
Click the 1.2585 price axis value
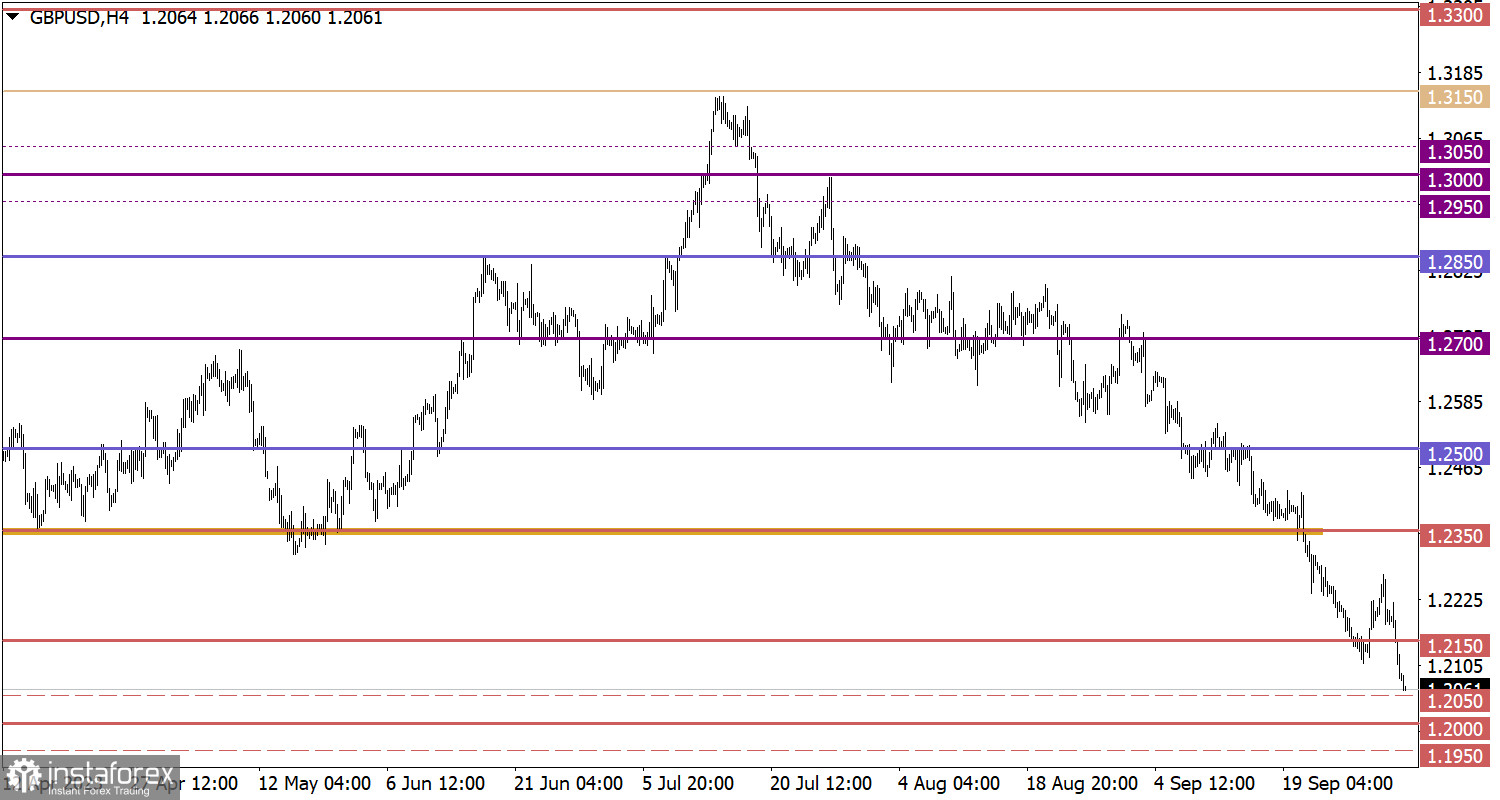tap(1453, 402)
